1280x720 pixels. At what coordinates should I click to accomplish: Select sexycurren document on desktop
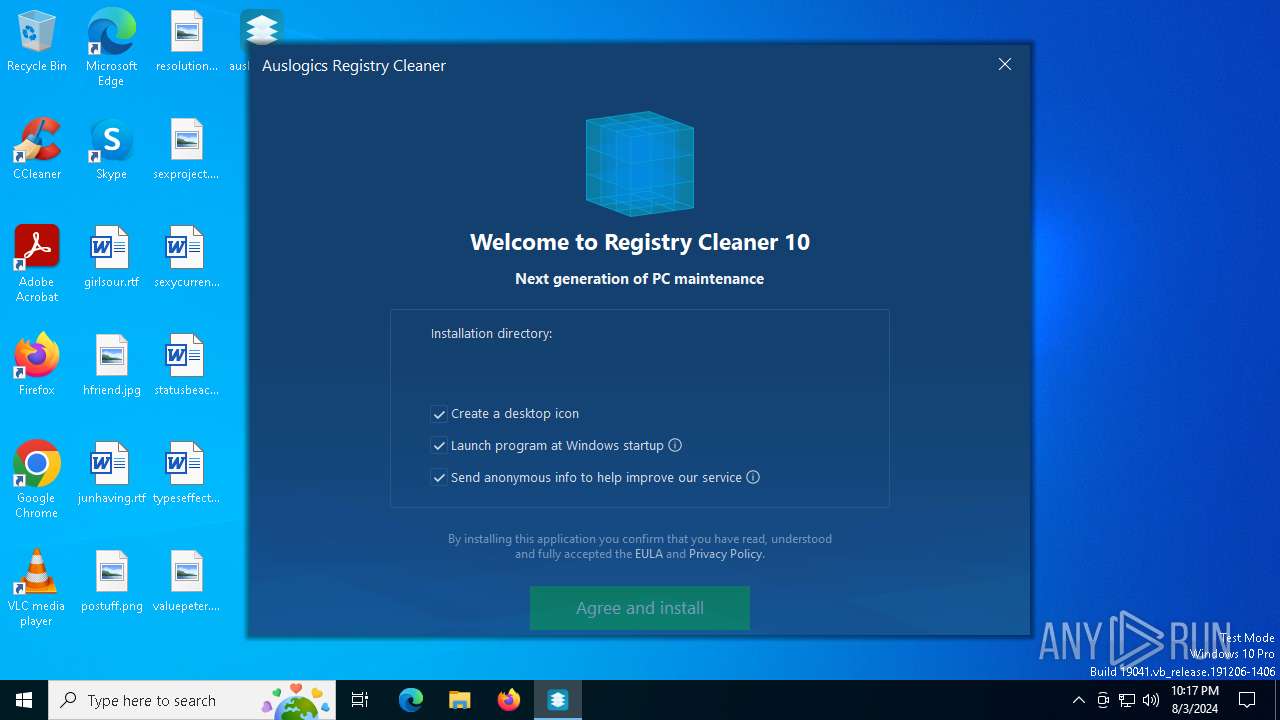tap(186, 258)
